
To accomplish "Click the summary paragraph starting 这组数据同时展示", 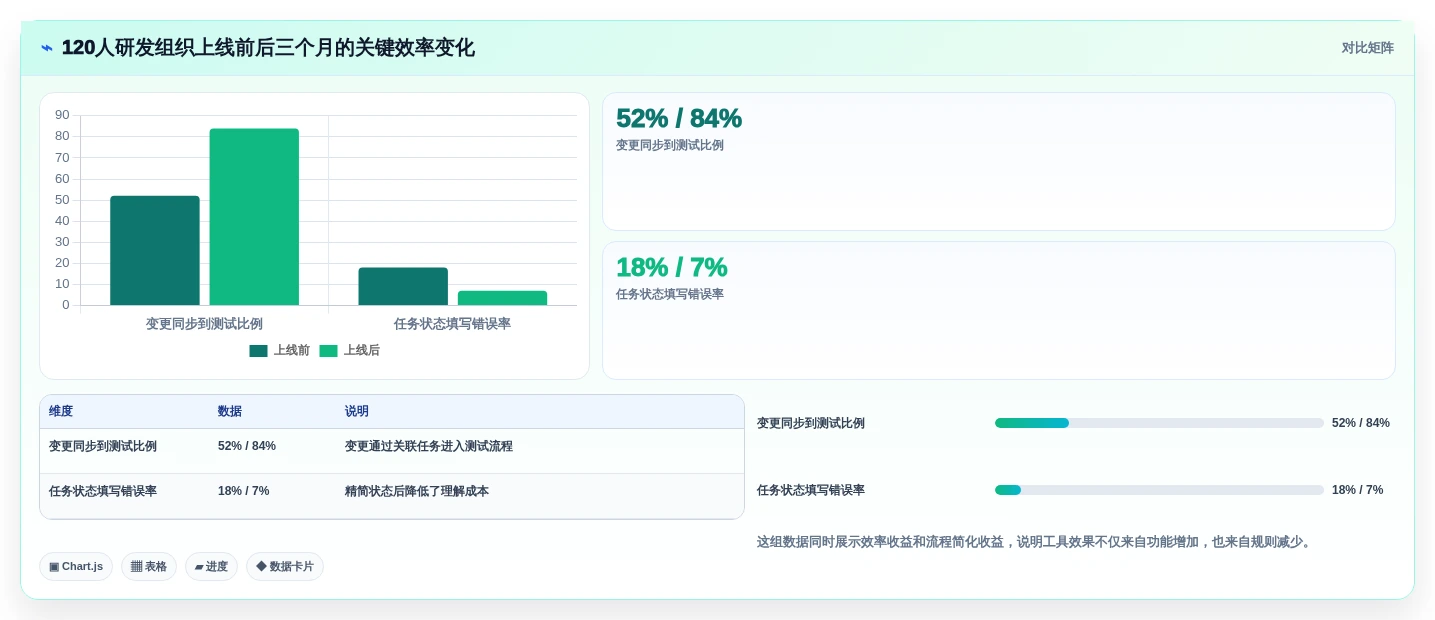I will coord(1036,542).
